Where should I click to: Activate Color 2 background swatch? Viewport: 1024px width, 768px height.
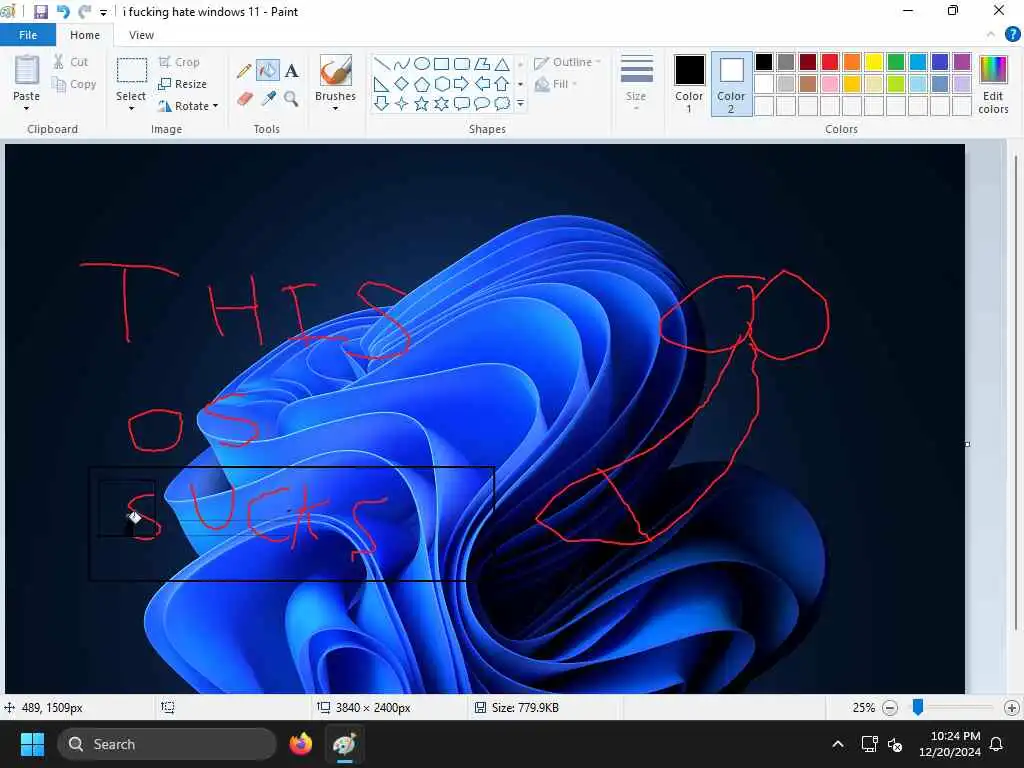731,84
